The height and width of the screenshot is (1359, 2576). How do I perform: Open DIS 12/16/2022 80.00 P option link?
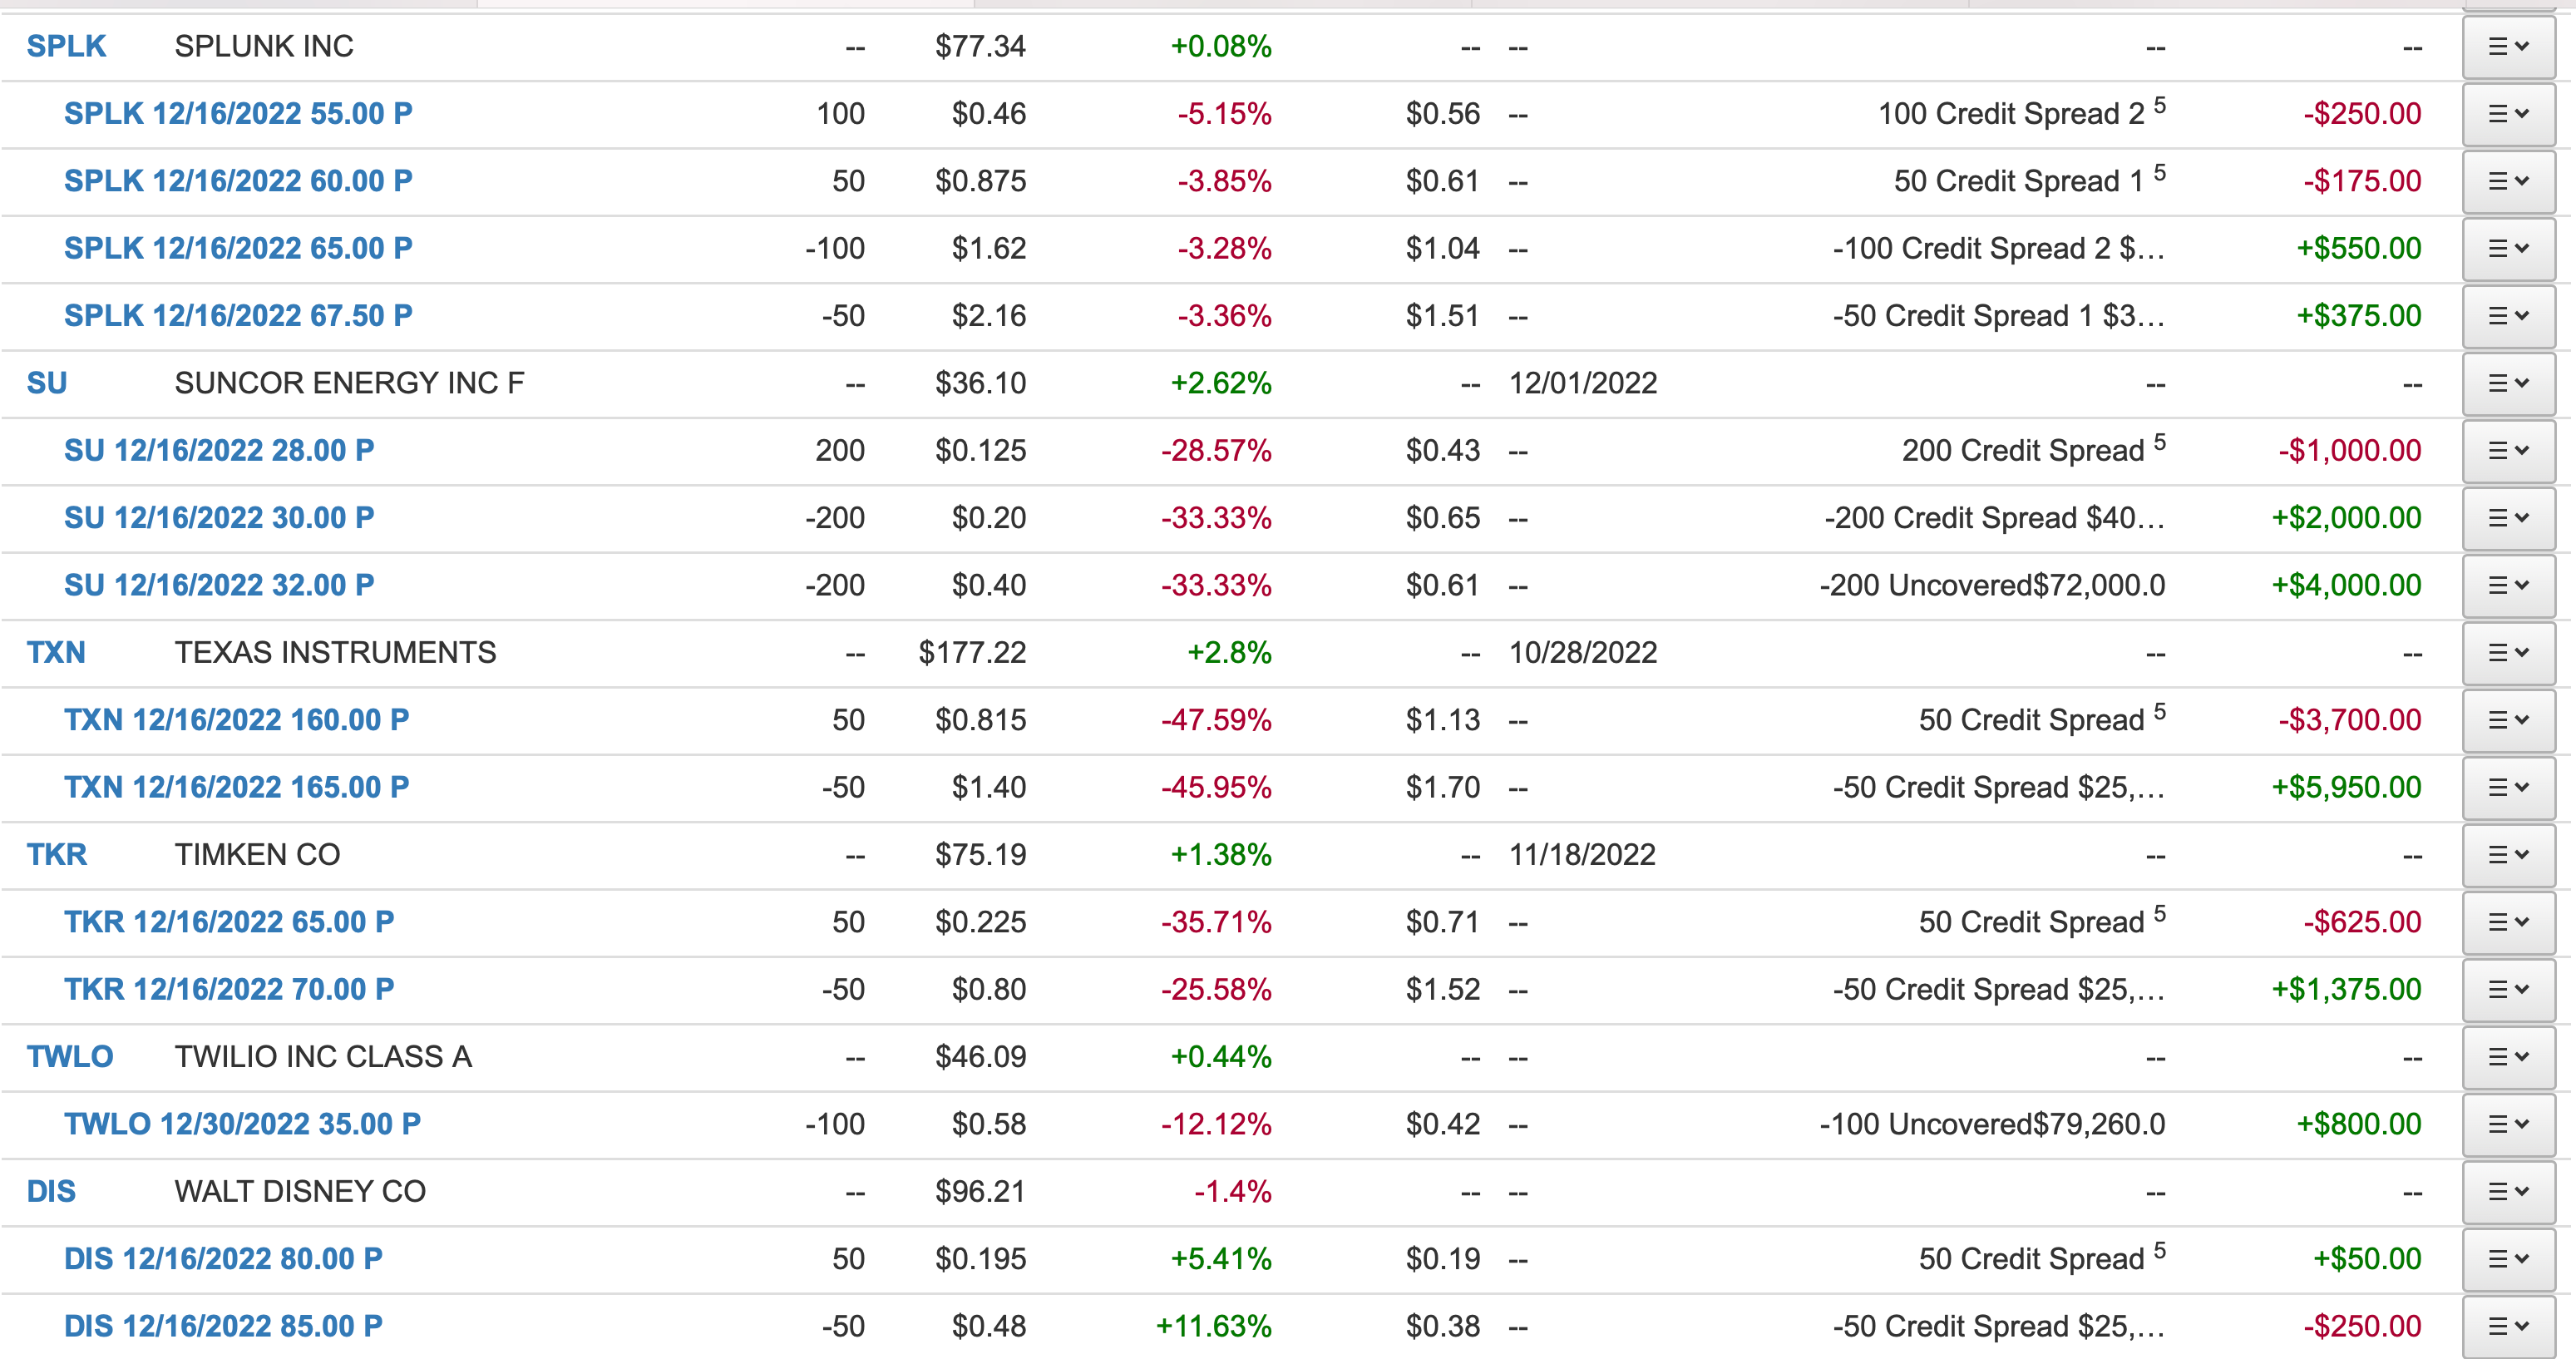pyautogui.click(x=223, y=1259)
